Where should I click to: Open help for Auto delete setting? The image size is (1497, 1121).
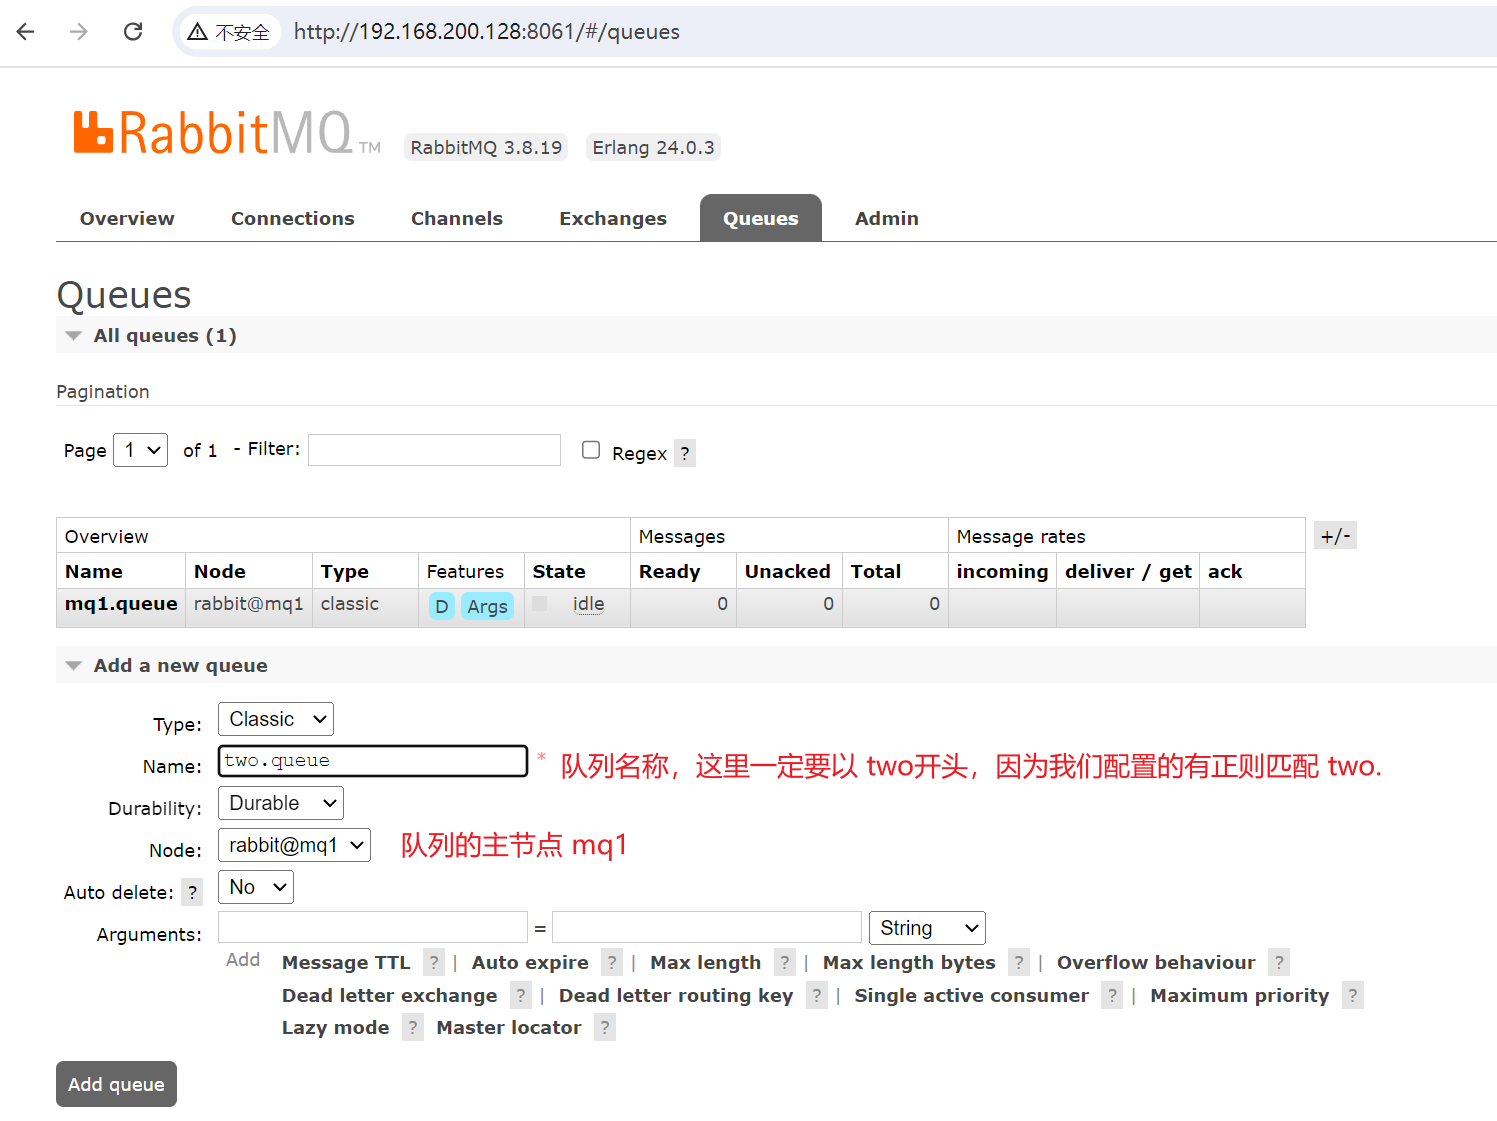191,892
